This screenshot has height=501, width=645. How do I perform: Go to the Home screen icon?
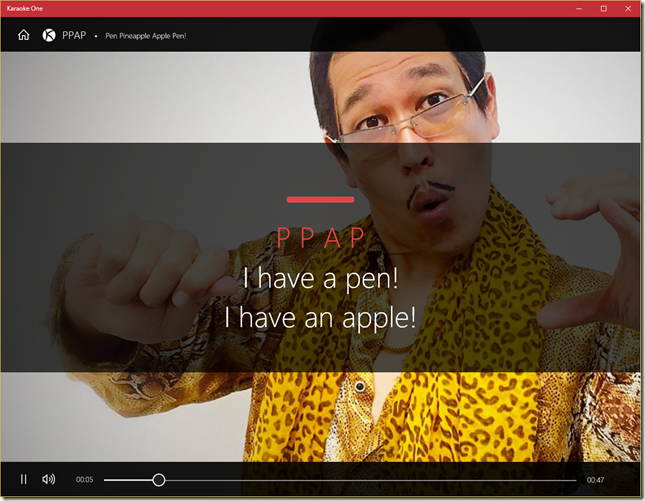[24, 35]
